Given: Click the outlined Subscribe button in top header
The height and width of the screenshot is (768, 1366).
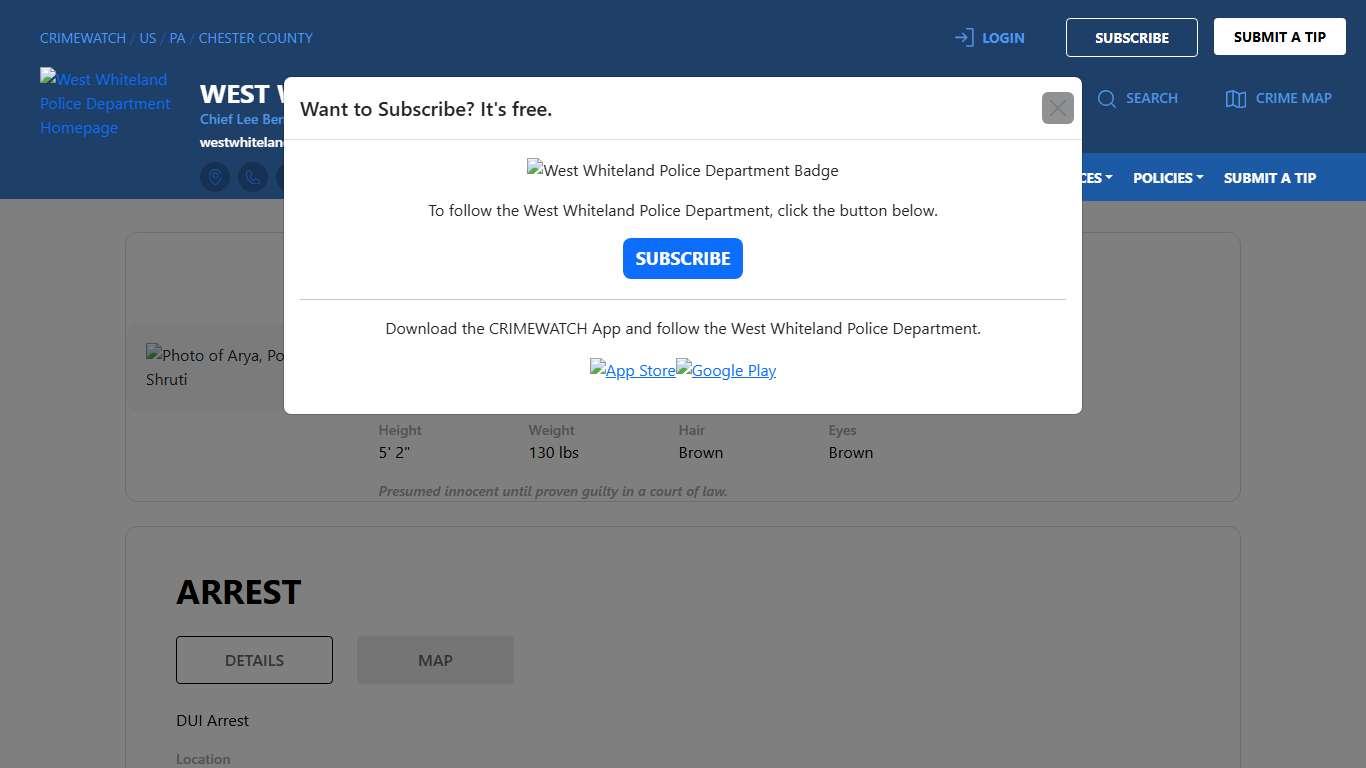Looking at the screenshot, I should point(1131,38).
